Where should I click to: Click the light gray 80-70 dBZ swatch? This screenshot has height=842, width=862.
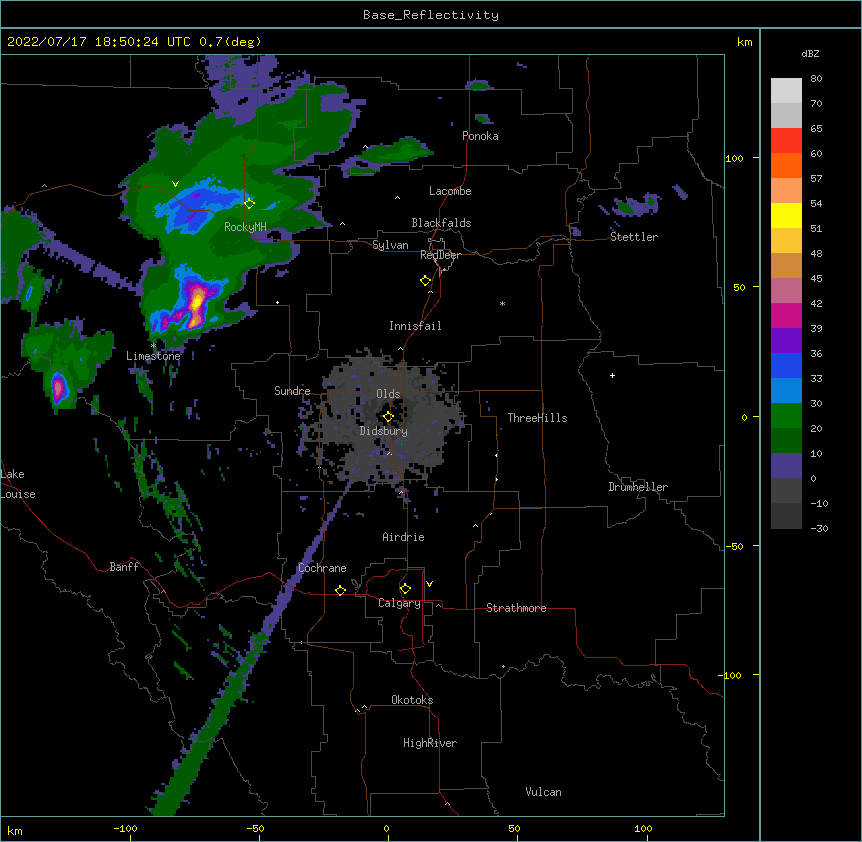[x=786, y=91]
